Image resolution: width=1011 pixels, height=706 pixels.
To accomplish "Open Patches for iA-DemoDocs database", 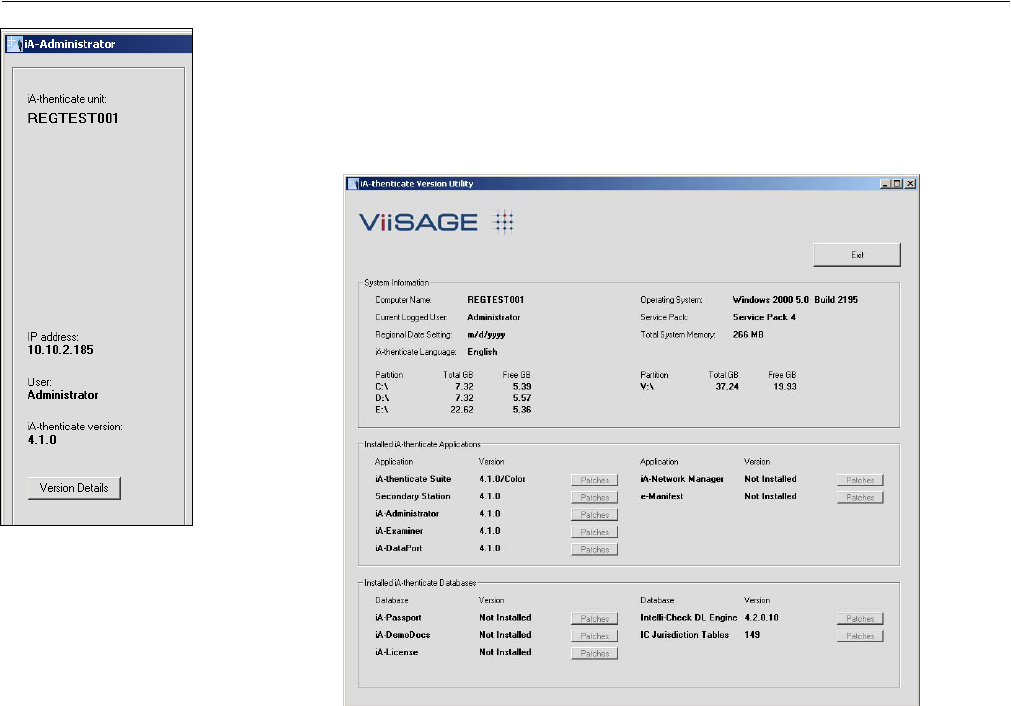I will [x=594, y=636].
